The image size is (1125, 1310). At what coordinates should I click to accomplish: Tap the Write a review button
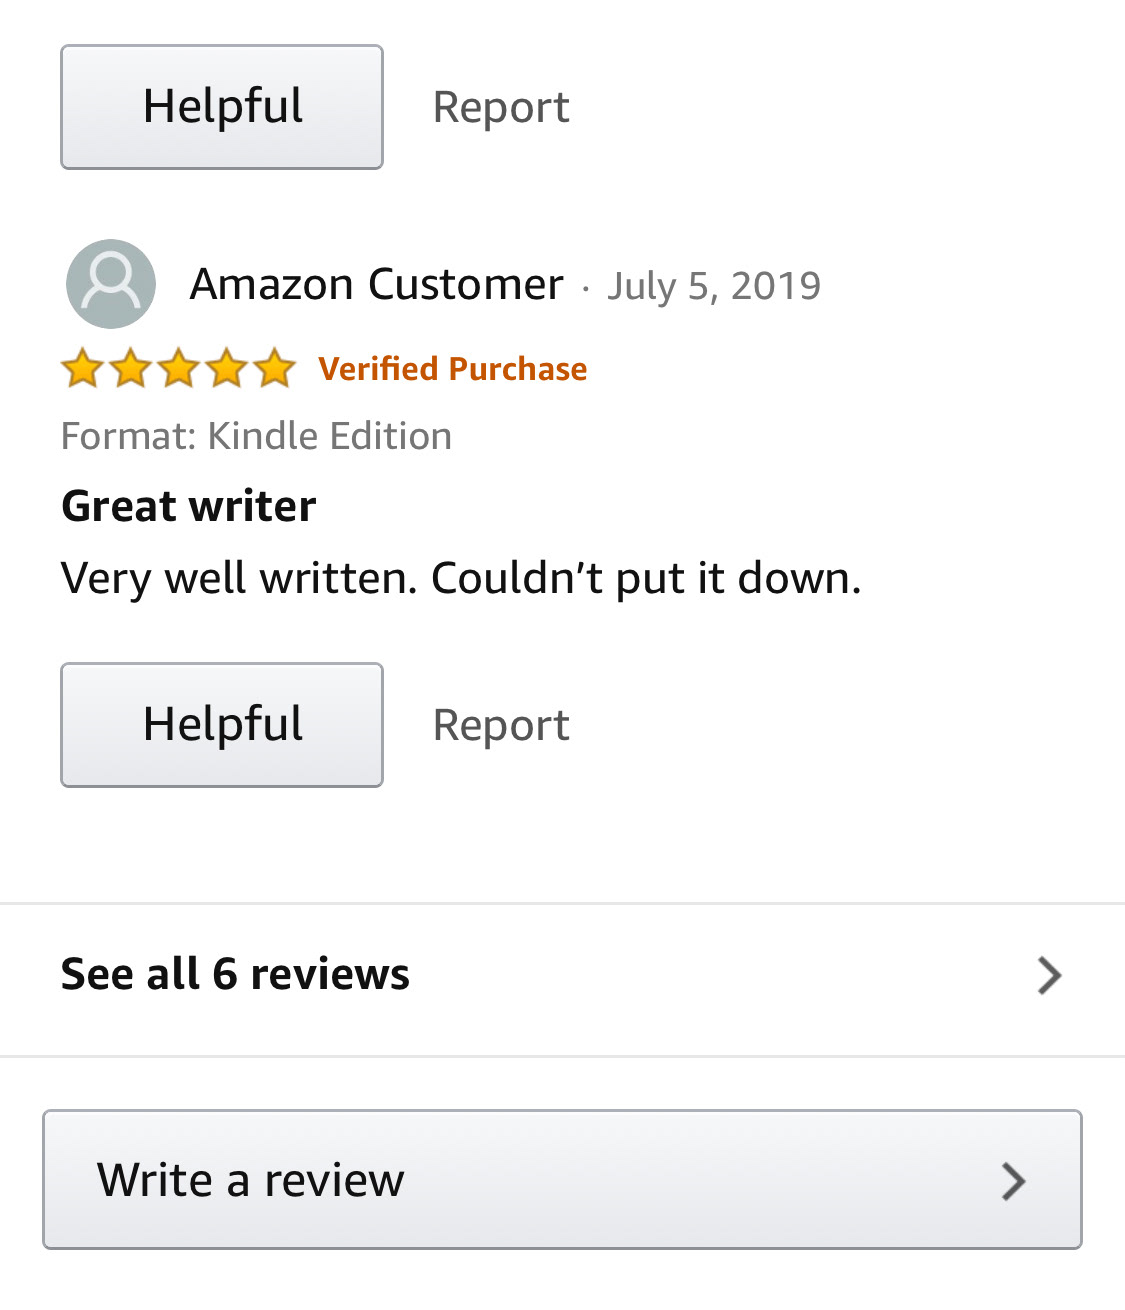pos(562,1179)
